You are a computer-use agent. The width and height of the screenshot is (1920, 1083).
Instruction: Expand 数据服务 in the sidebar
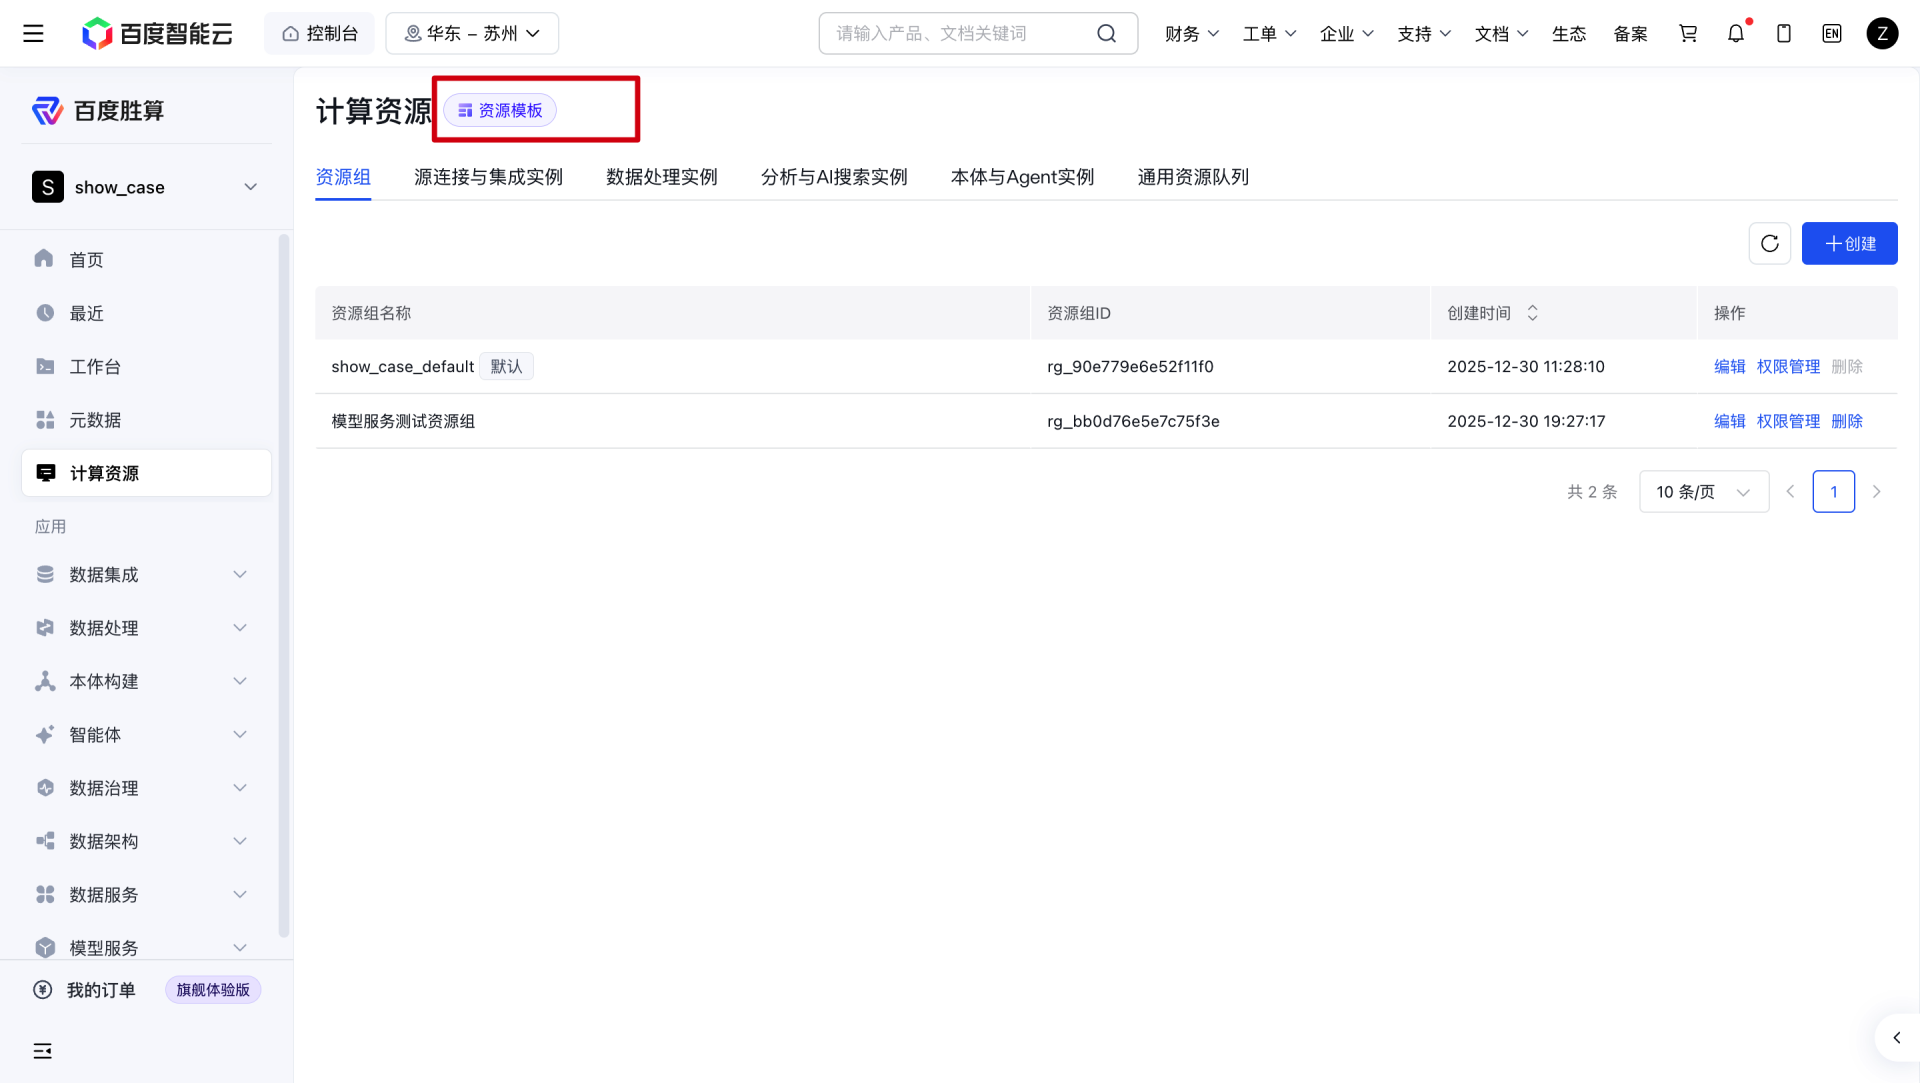146,895
